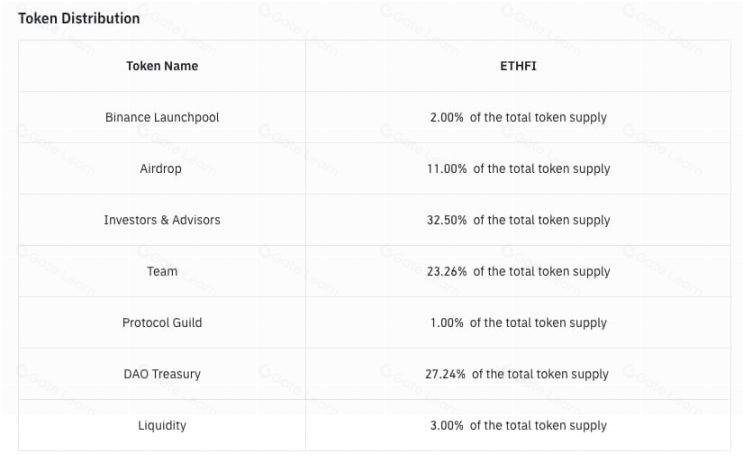Click the 11.00% Airdrop percentage

[x=447, y=169]
